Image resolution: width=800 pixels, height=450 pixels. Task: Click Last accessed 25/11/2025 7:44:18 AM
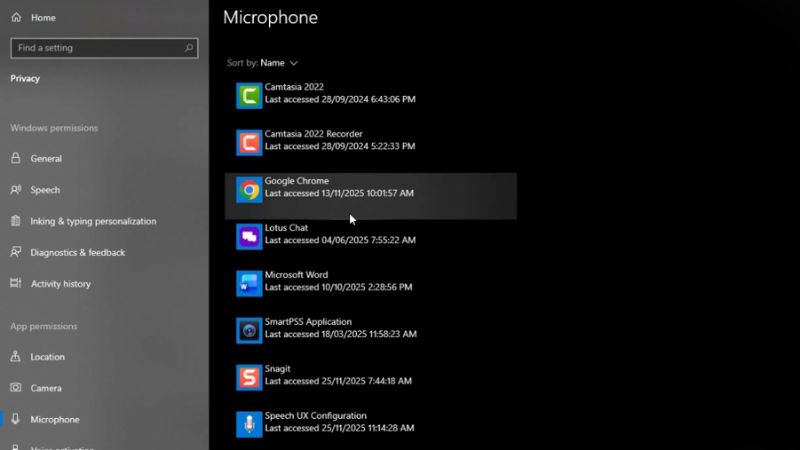[338, 381]
